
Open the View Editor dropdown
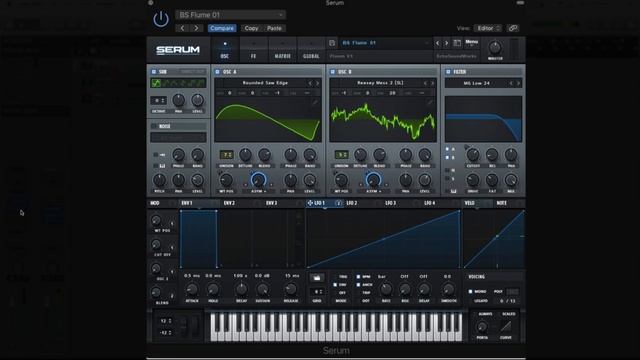click(487, 28)
